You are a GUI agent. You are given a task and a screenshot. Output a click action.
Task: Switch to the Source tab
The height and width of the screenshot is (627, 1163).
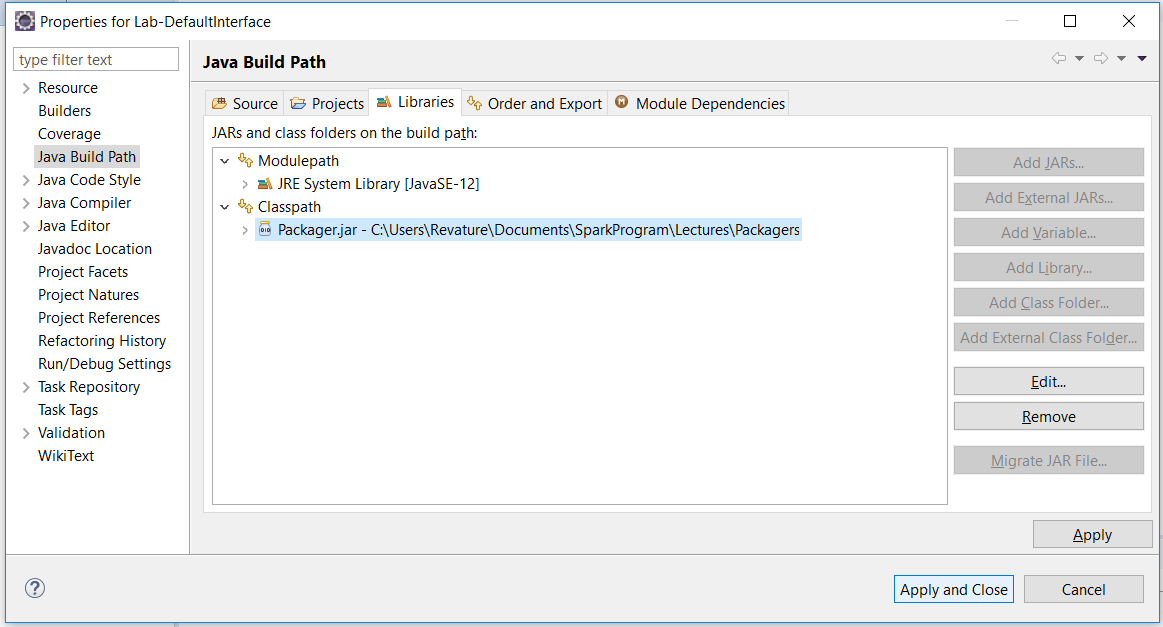click(x=244, y=102)
